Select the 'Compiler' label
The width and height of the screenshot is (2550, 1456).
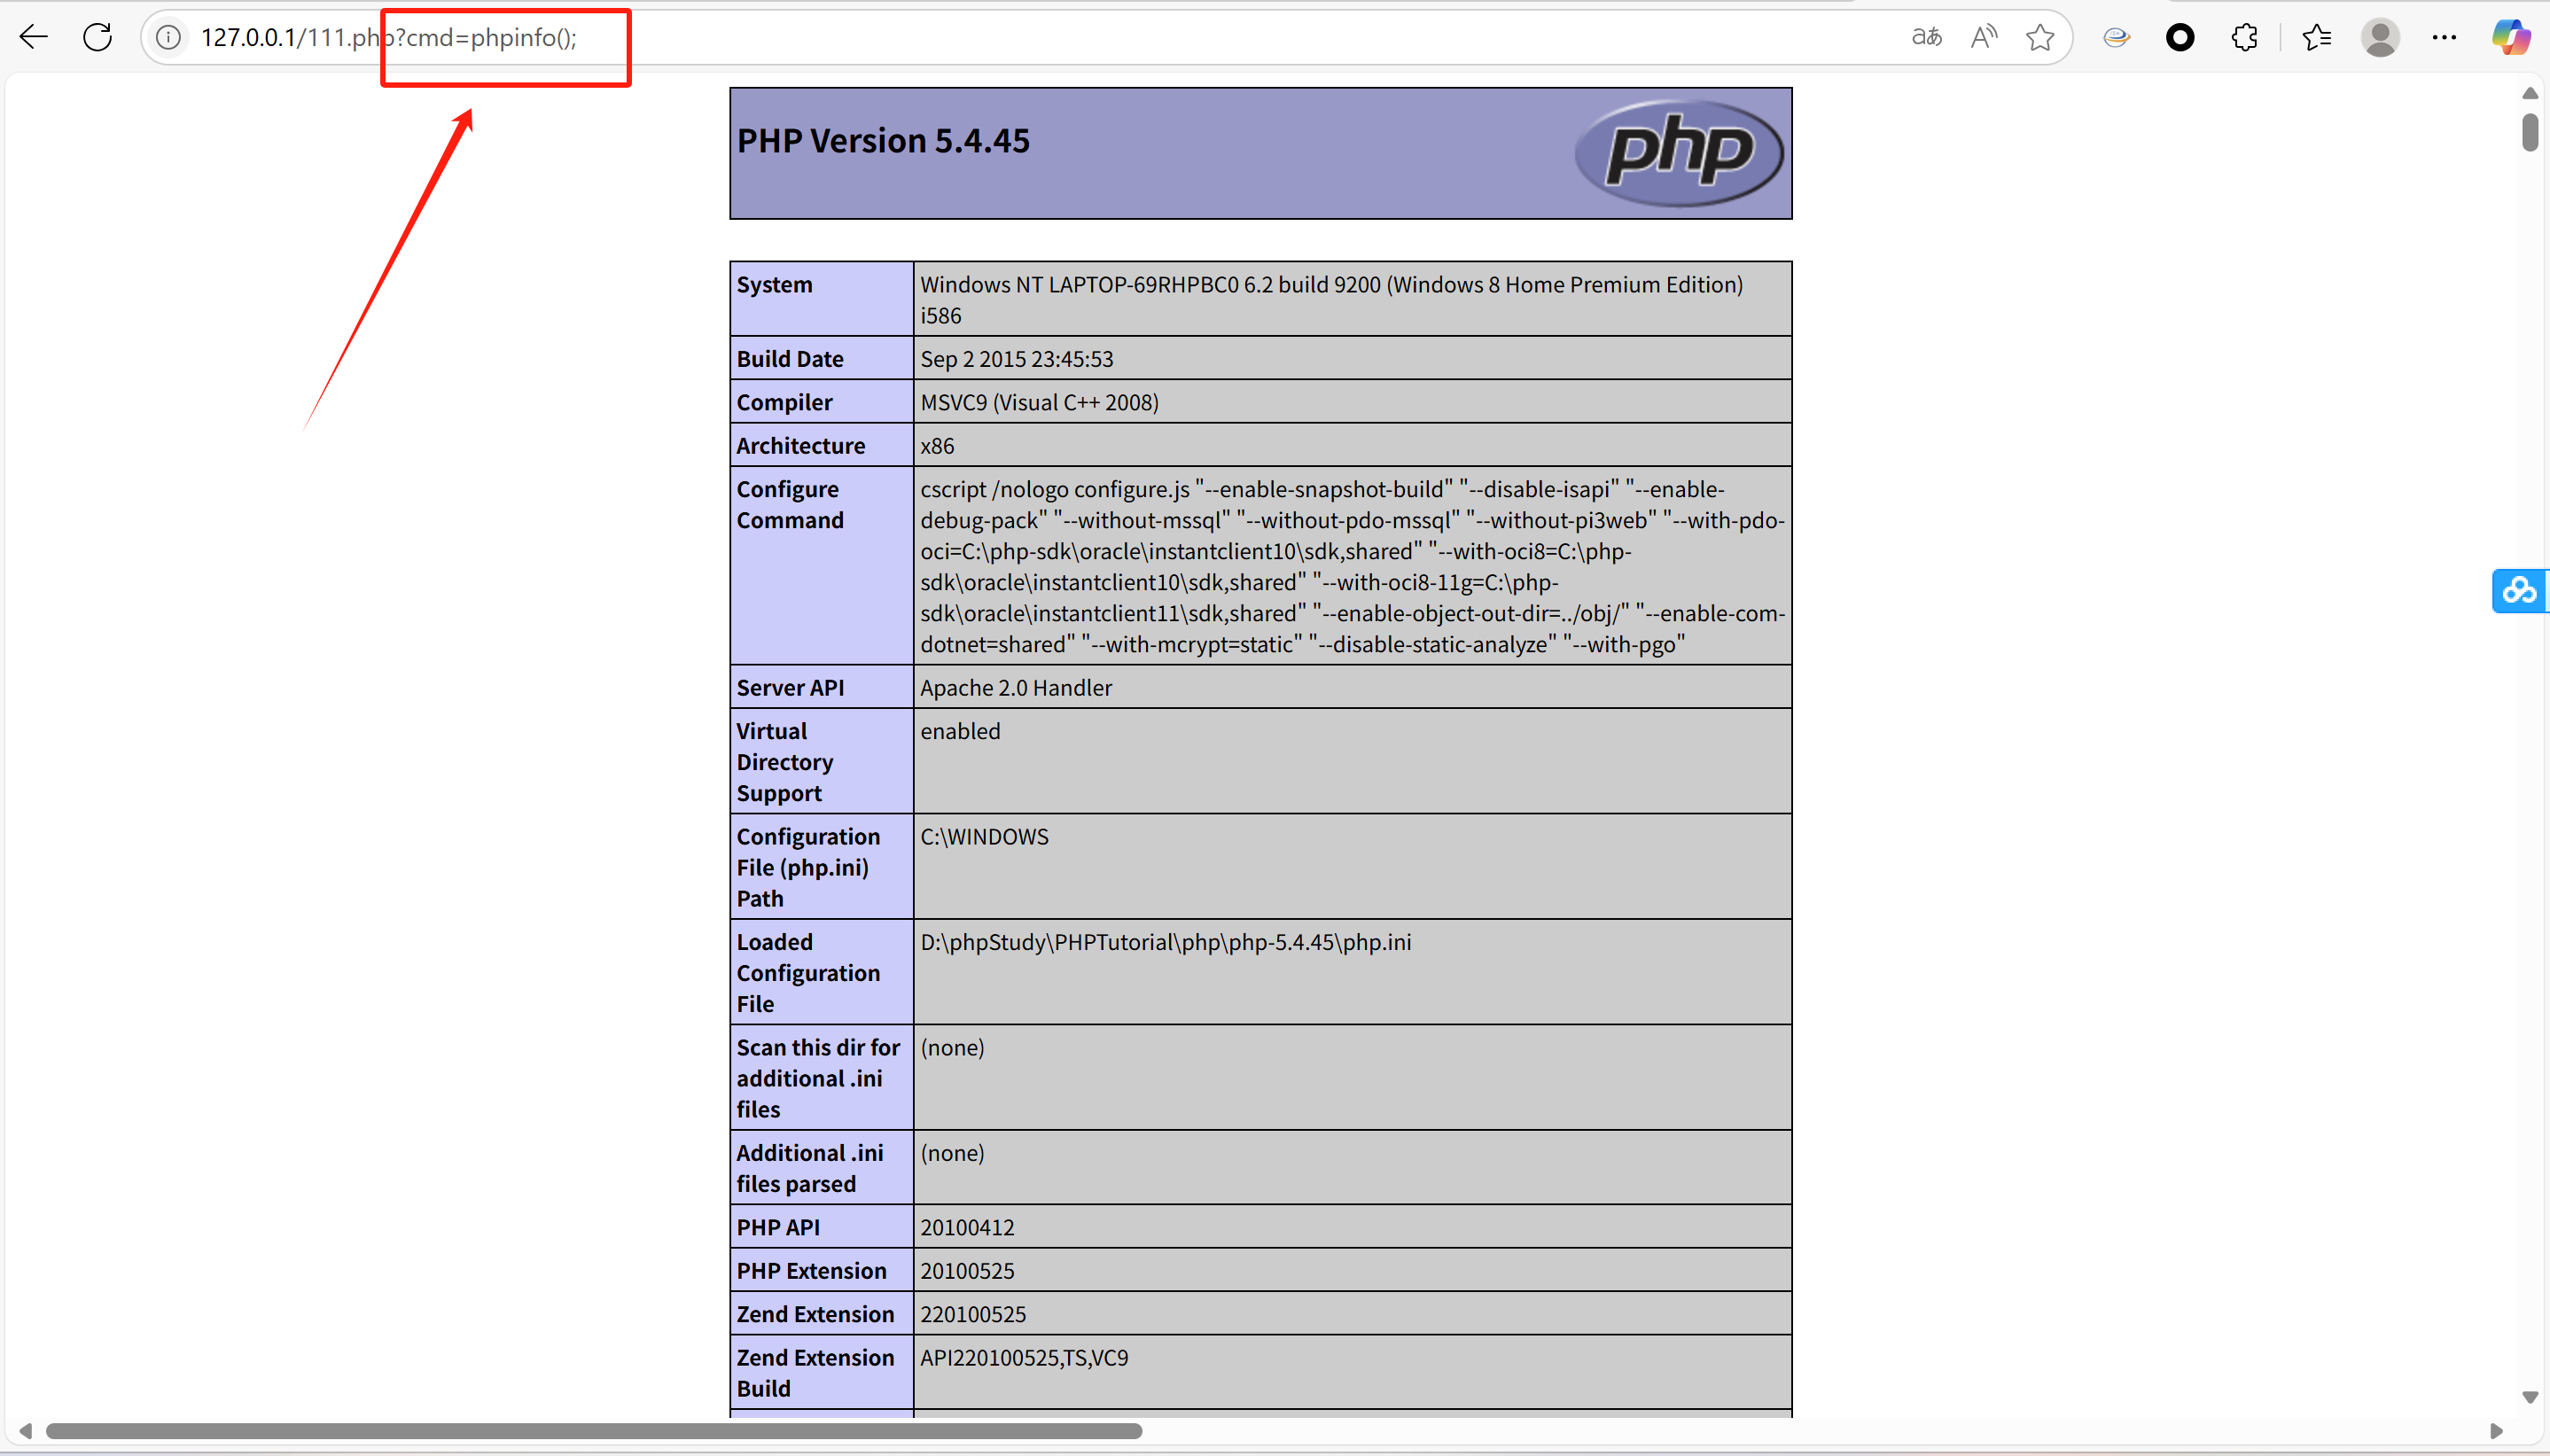point(785,402)
